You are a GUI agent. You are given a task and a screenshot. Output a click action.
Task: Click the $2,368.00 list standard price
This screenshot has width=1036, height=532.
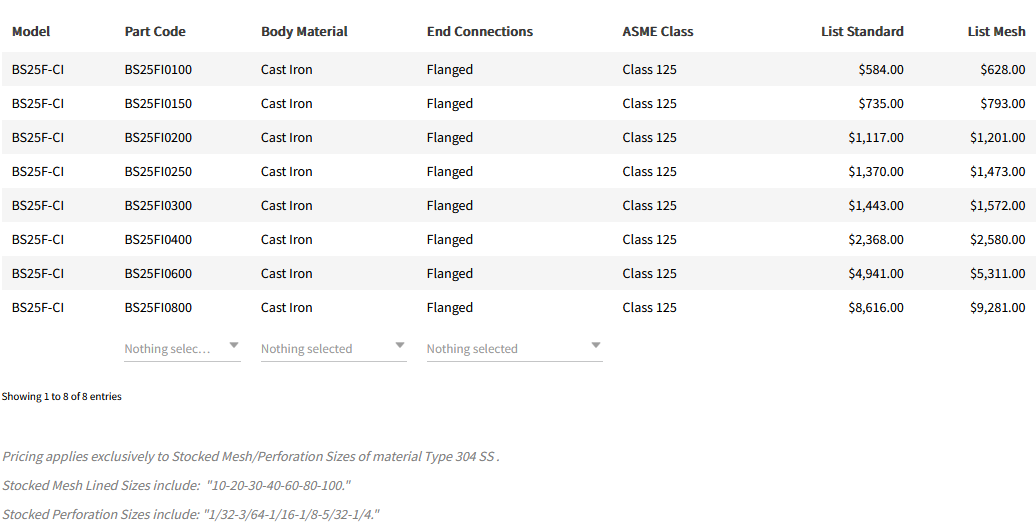[x=876, y=240]
